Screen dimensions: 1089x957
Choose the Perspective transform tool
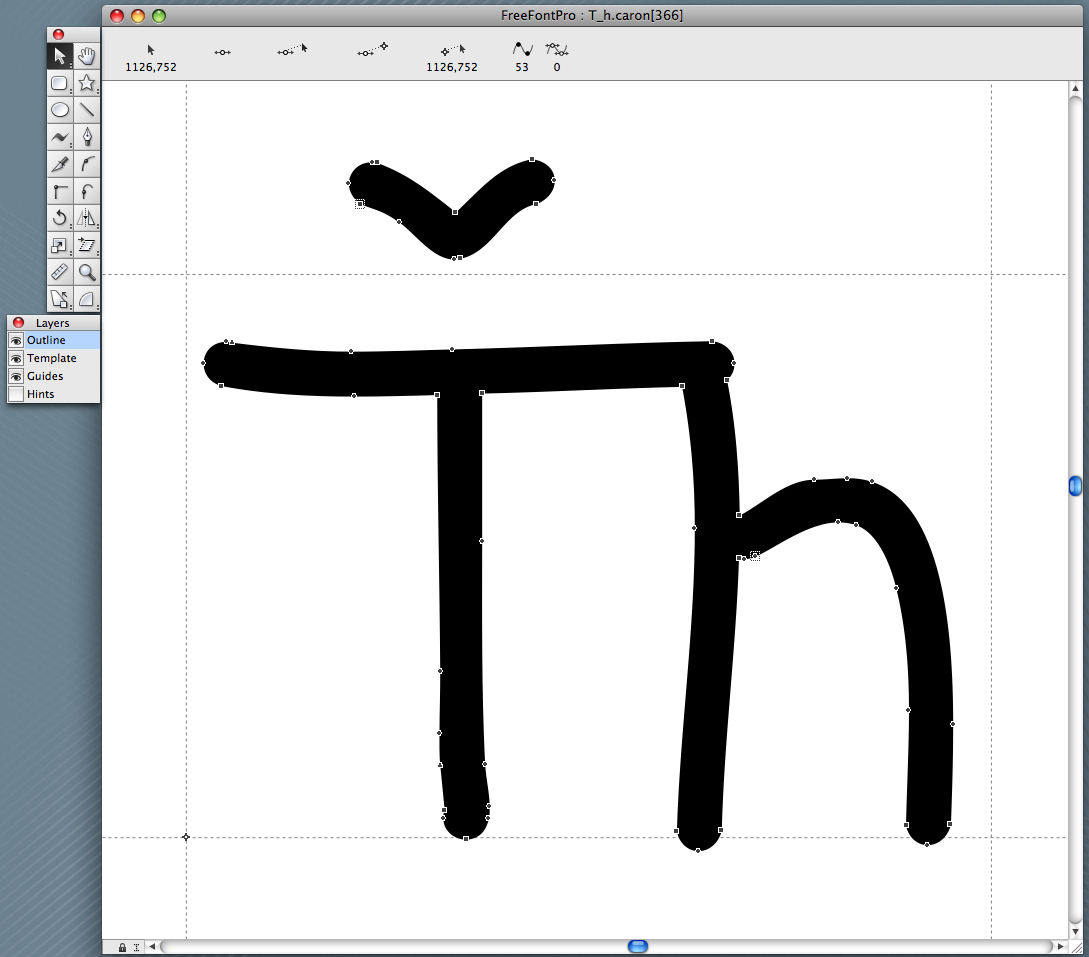(60, 299)
